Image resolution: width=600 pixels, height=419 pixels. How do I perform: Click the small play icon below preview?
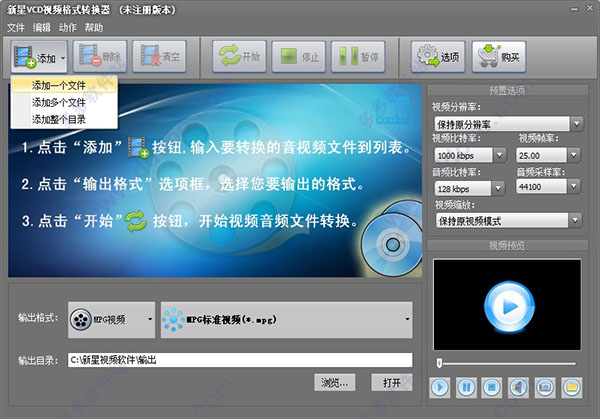coord(439,388)
